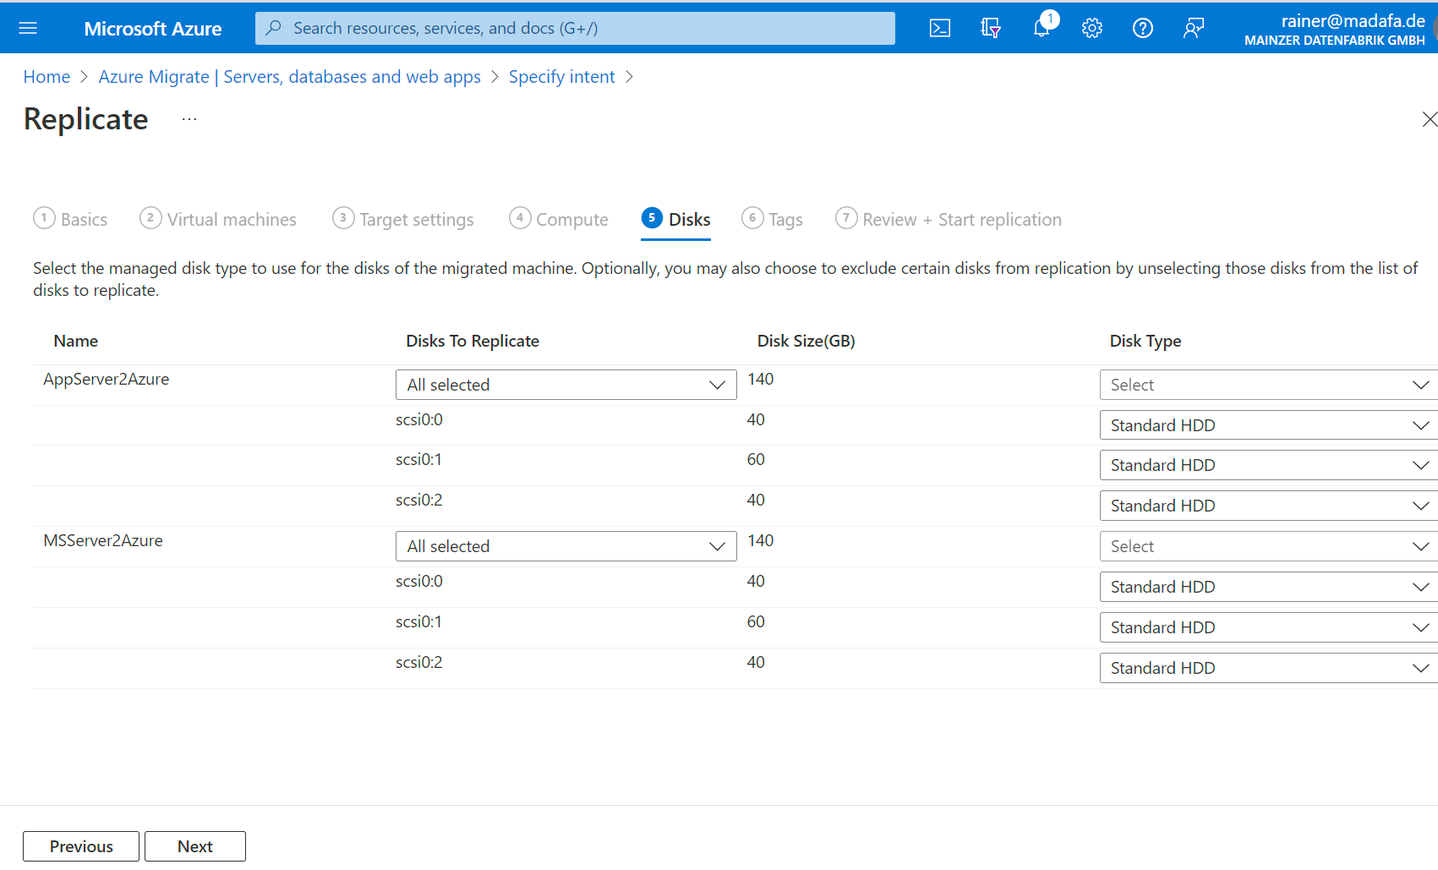
Task: Click the search resources input field
Action: pos(575,28)
